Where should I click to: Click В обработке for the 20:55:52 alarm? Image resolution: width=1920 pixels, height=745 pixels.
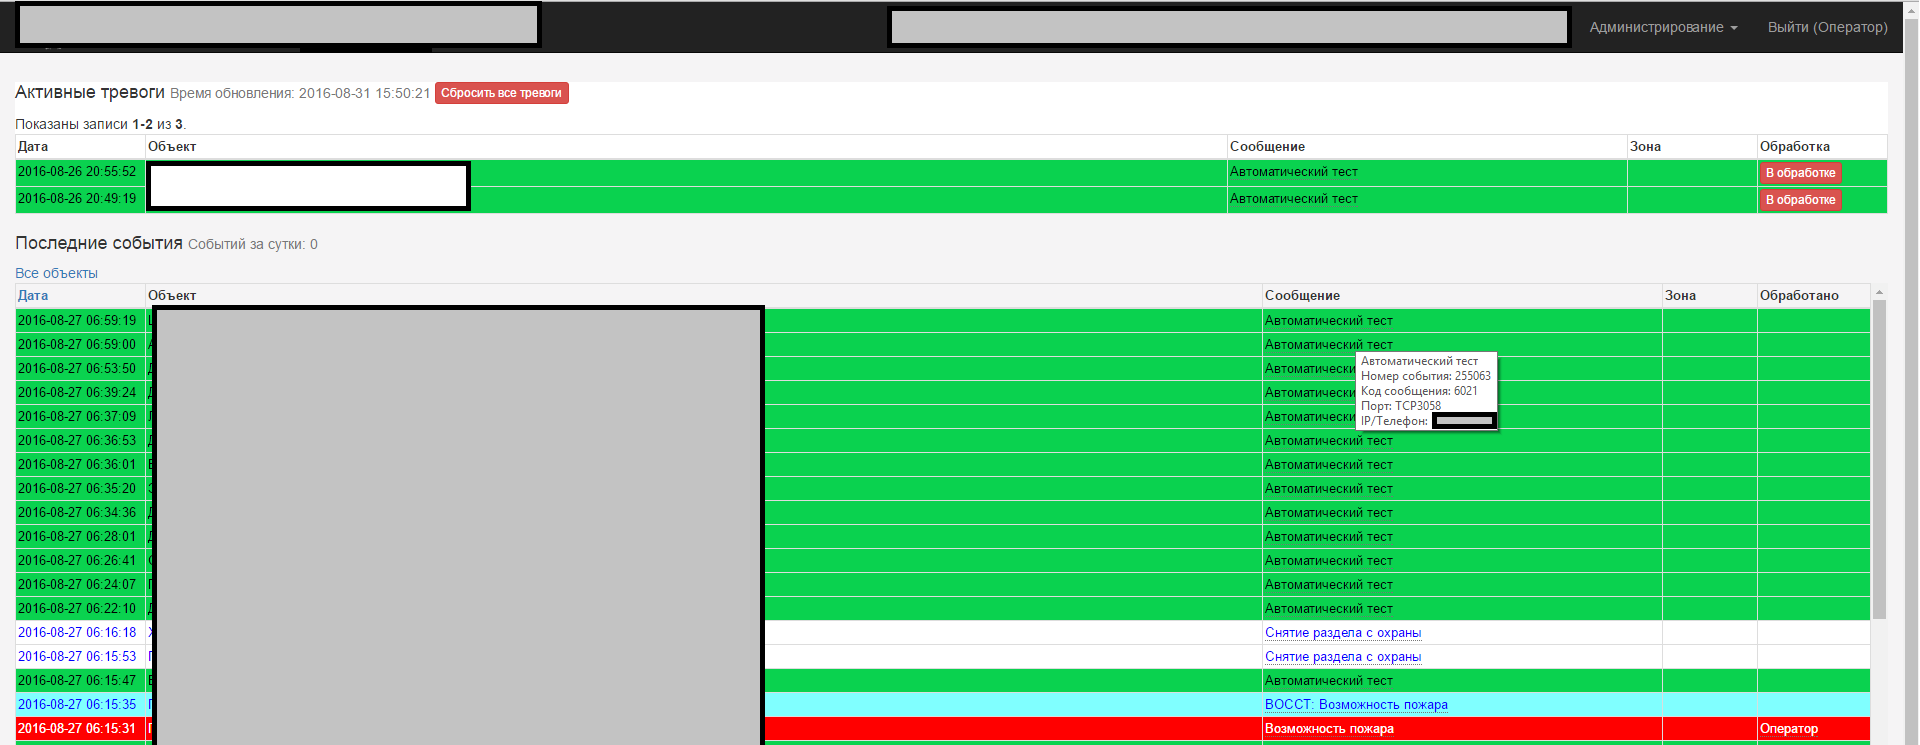click(1800, 173)
